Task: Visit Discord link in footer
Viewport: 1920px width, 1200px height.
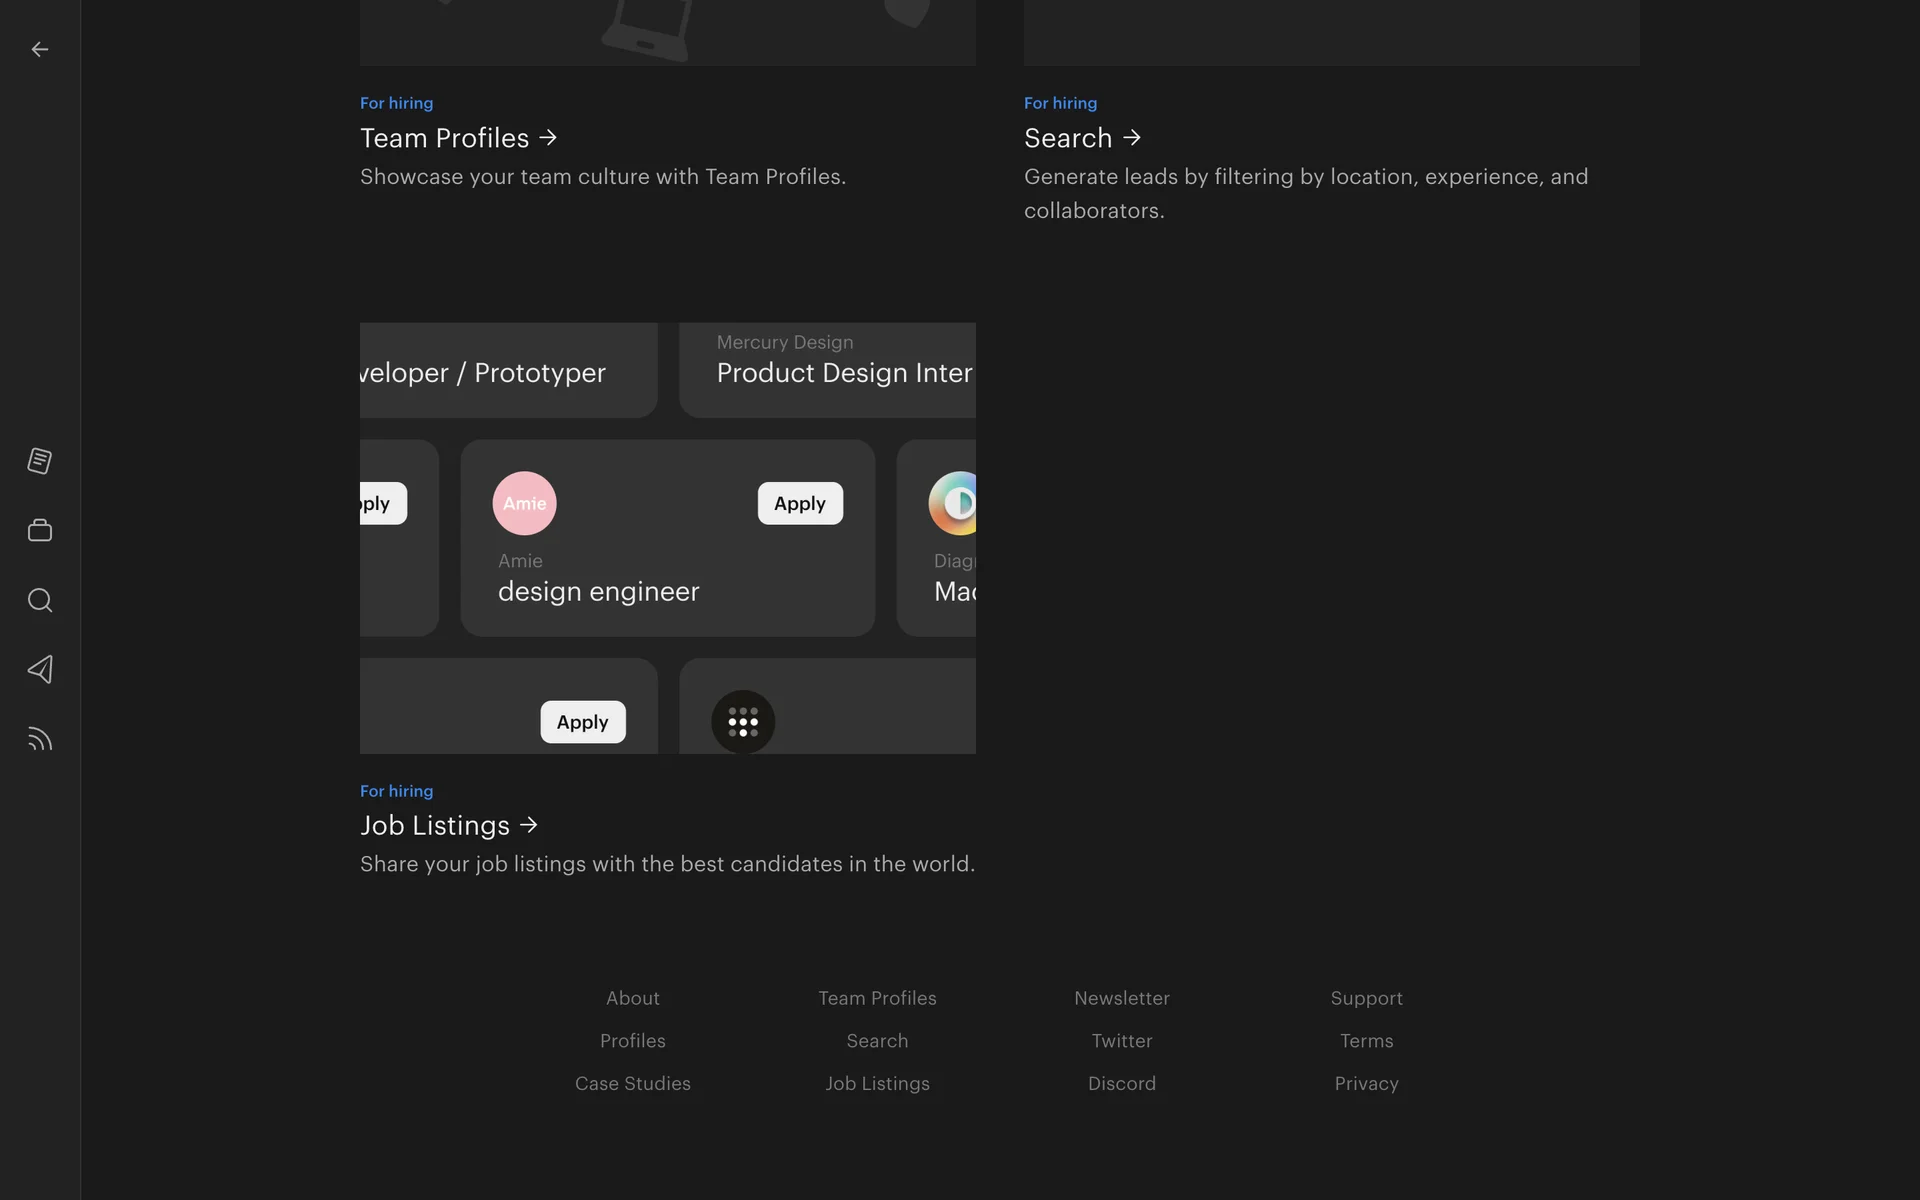Action: [1121, 1083]
